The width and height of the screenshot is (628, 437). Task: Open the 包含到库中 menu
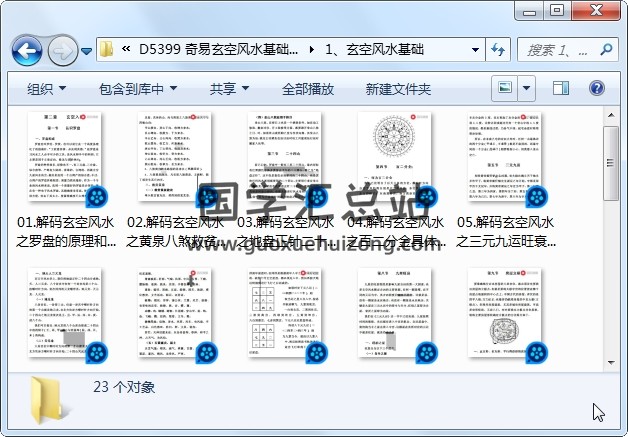coord(138,88)
